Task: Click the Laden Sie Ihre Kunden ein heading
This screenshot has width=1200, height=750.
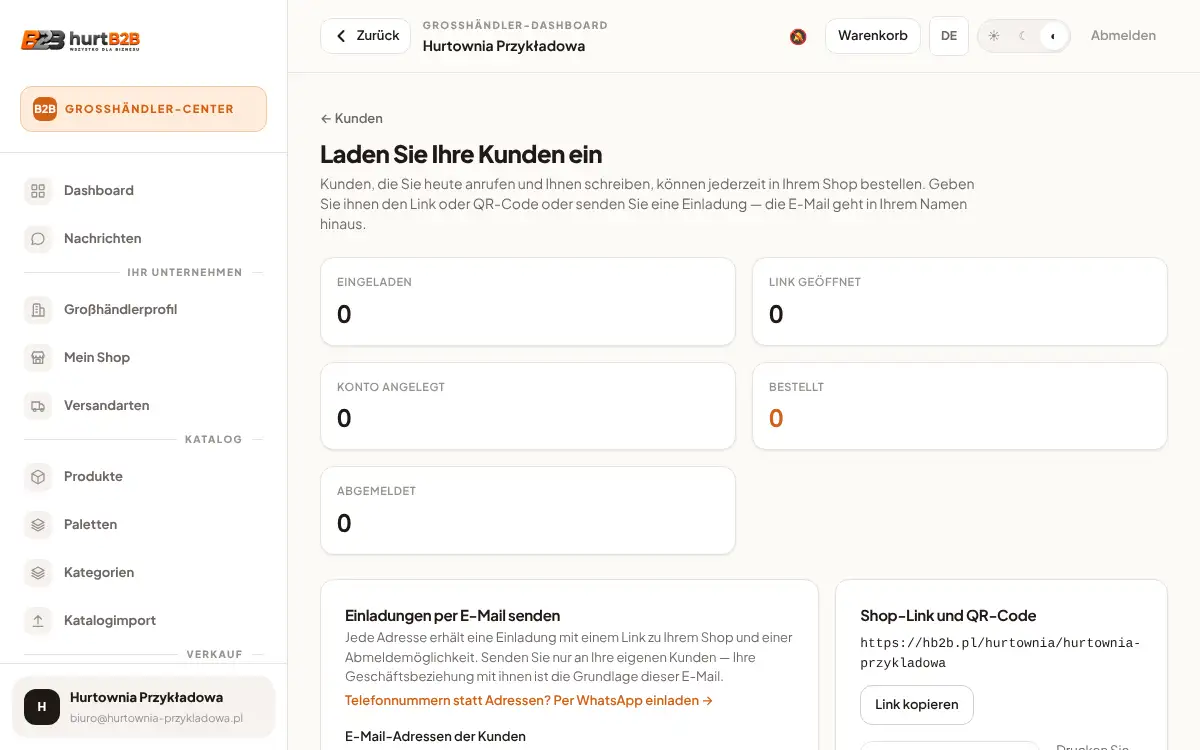Action: [x=461, y=154]
